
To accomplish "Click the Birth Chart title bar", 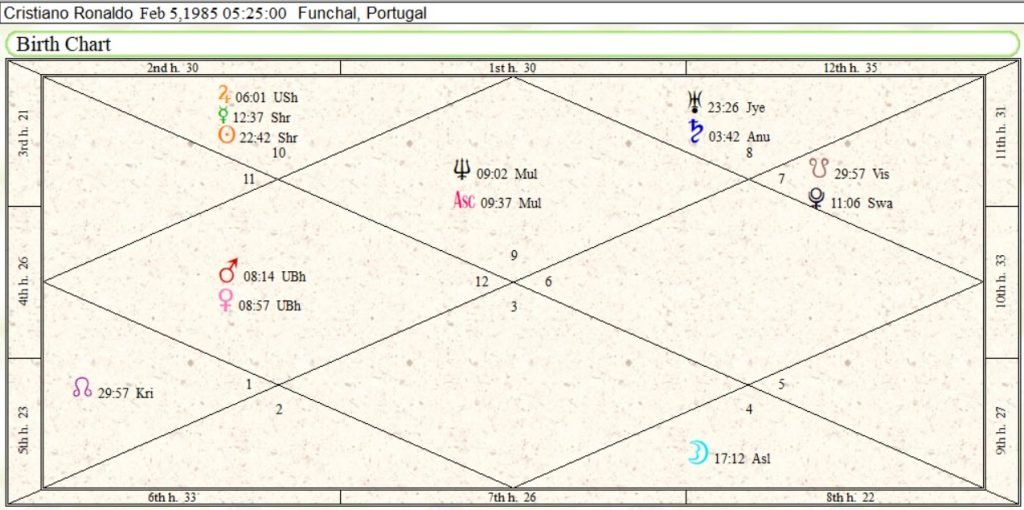I will pyautogui.click(x=511, y=44).
